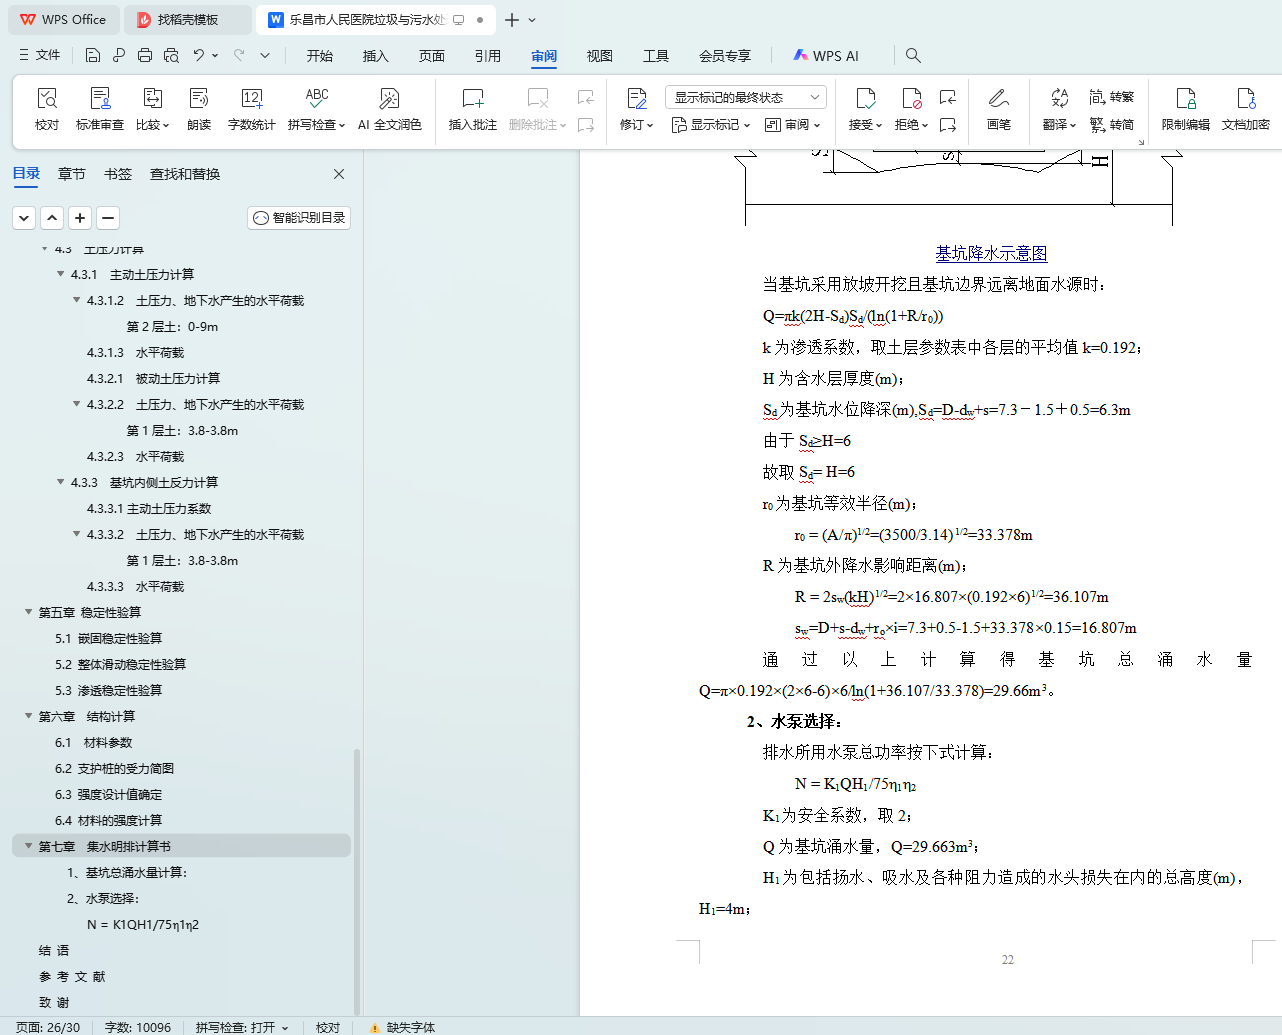The height and width of the screenshot is (1035, 1282).
Task: Open the 审阅 review pane dropdown
Action: pyautogui.click(x=792, y=125)
